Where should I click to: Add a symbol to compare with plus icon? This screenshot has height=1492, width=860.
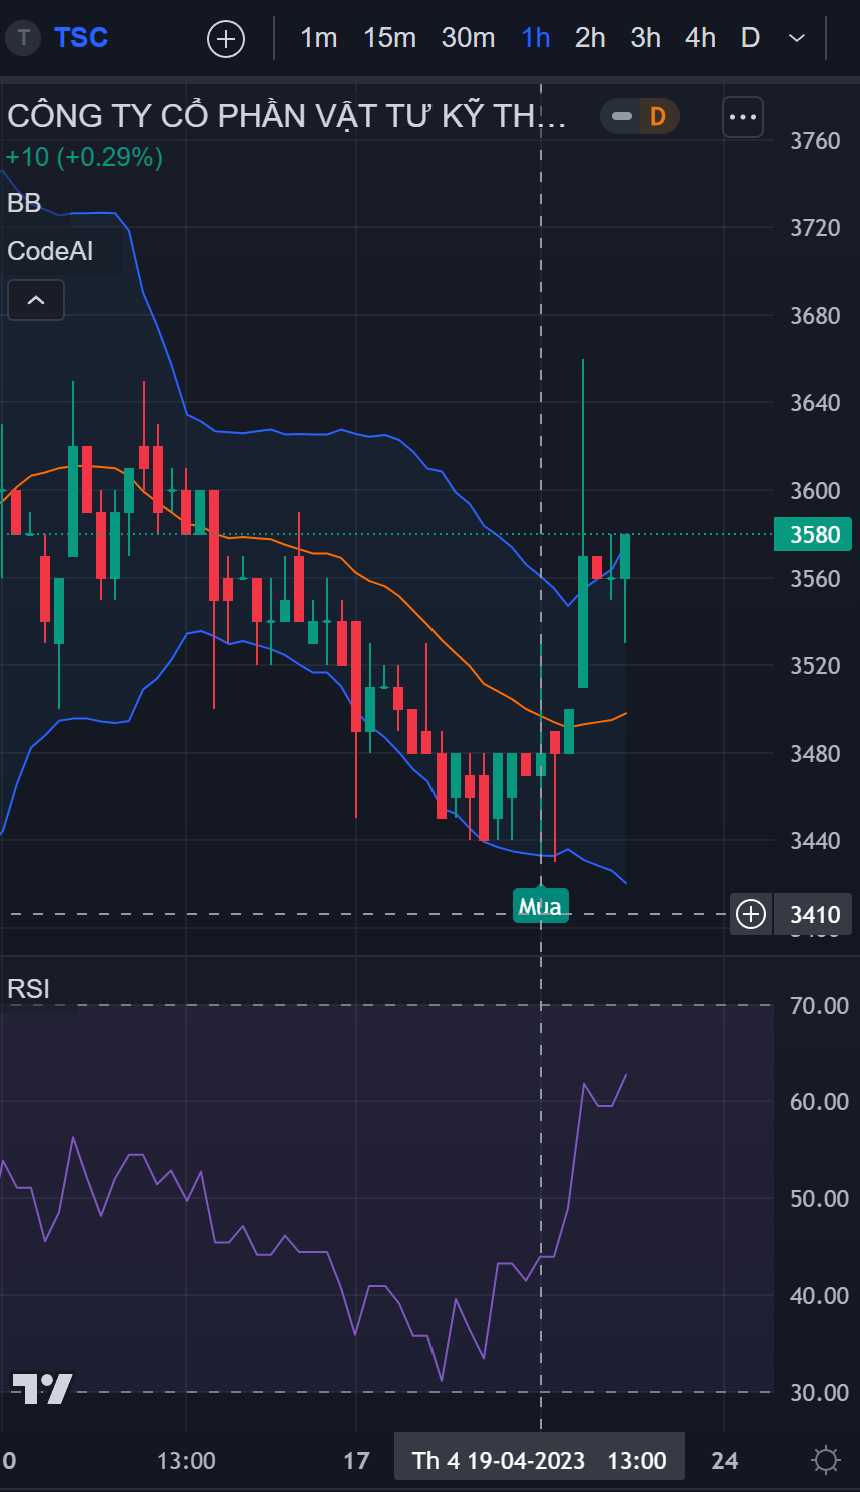point(226,39)
